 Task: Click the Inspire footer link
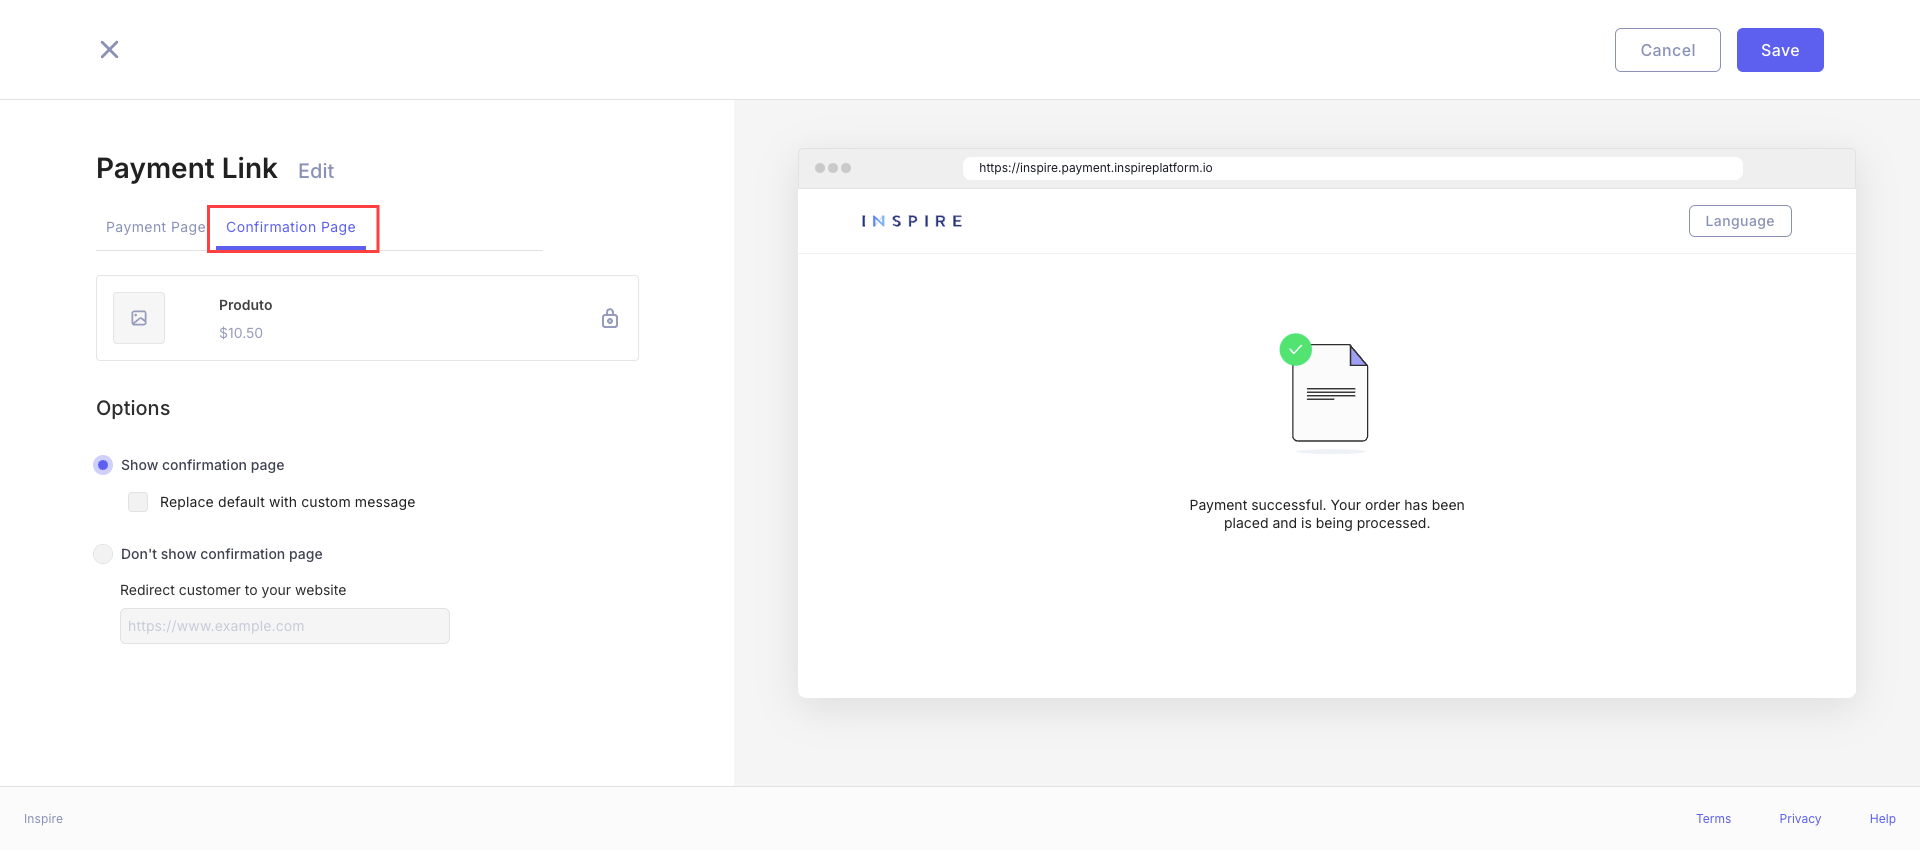[43, 819]
